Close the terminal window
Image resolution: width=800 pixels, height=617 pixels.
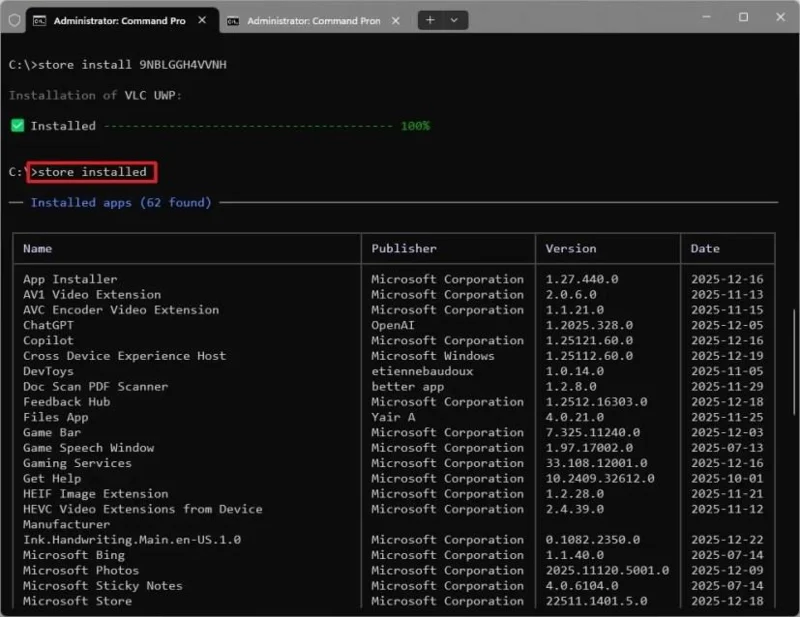(x=781, y=17)
